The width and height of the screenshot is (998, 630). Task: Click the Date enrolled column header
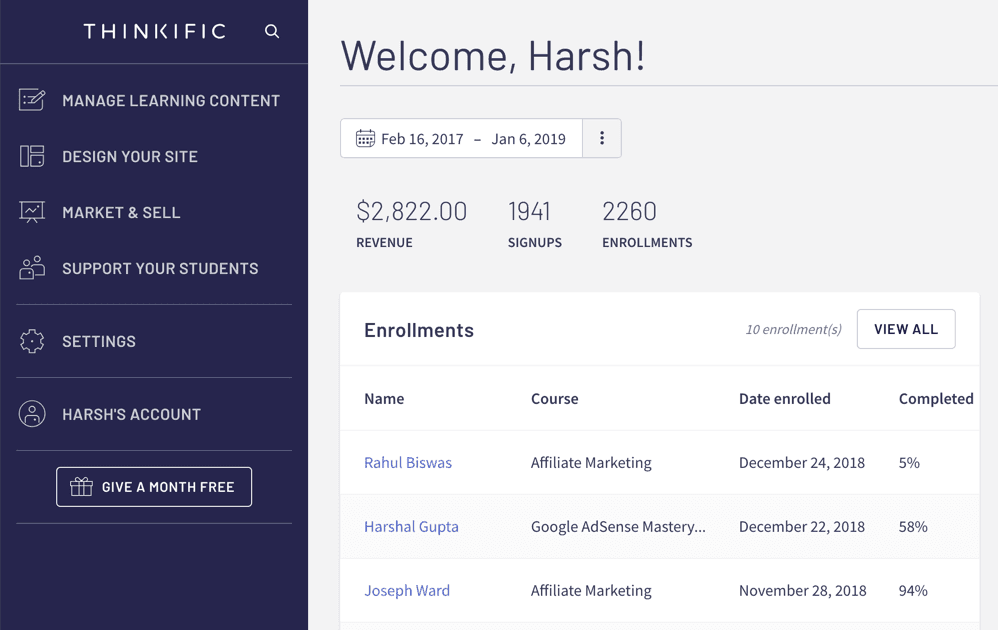point(784,399)
